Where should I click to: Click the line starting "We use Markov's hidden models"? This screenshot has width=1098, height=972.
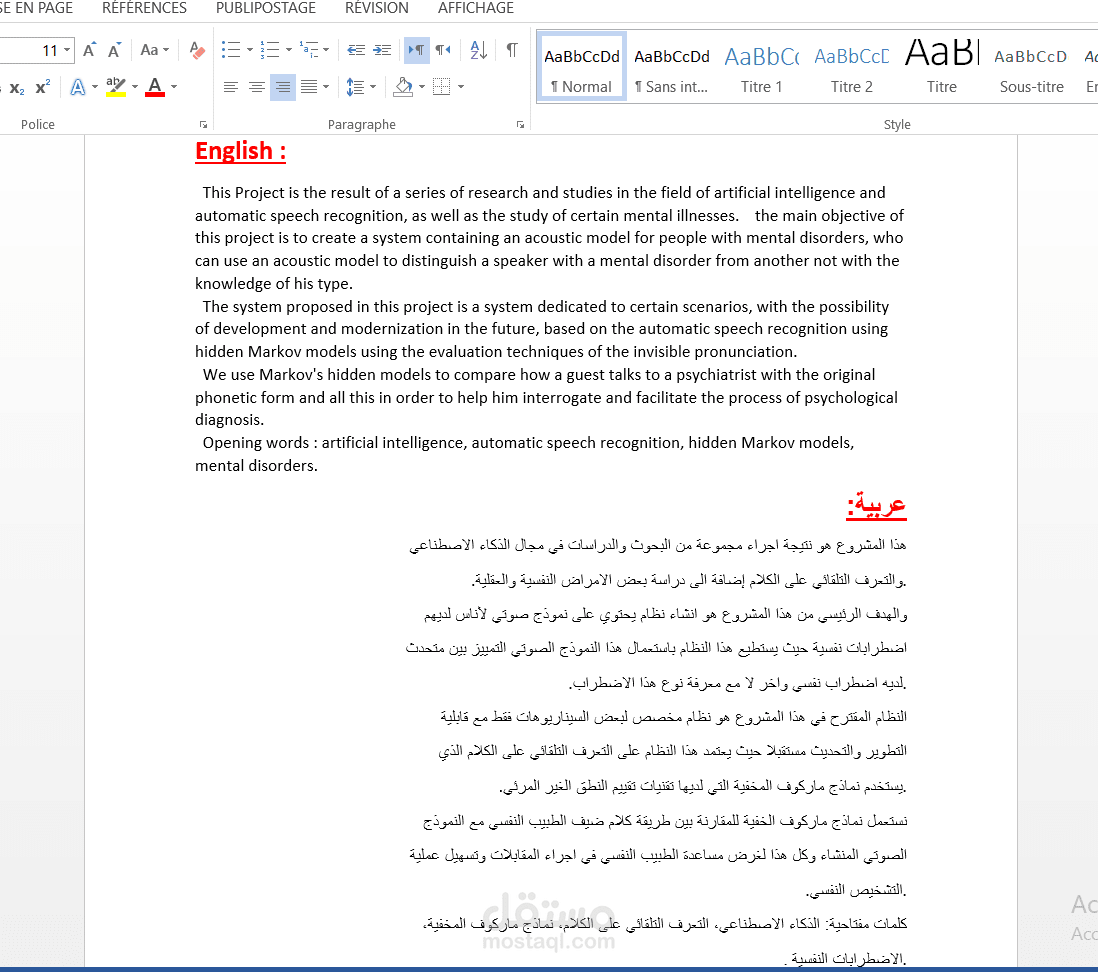click(538, 375)
